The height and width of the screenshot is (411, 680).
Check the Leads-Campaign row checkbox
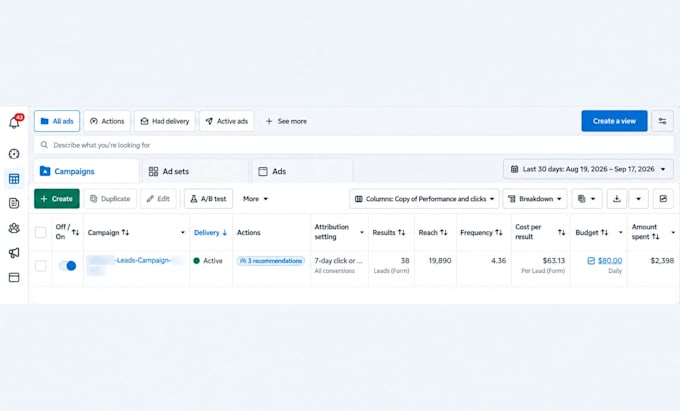[x=41, y=265]
